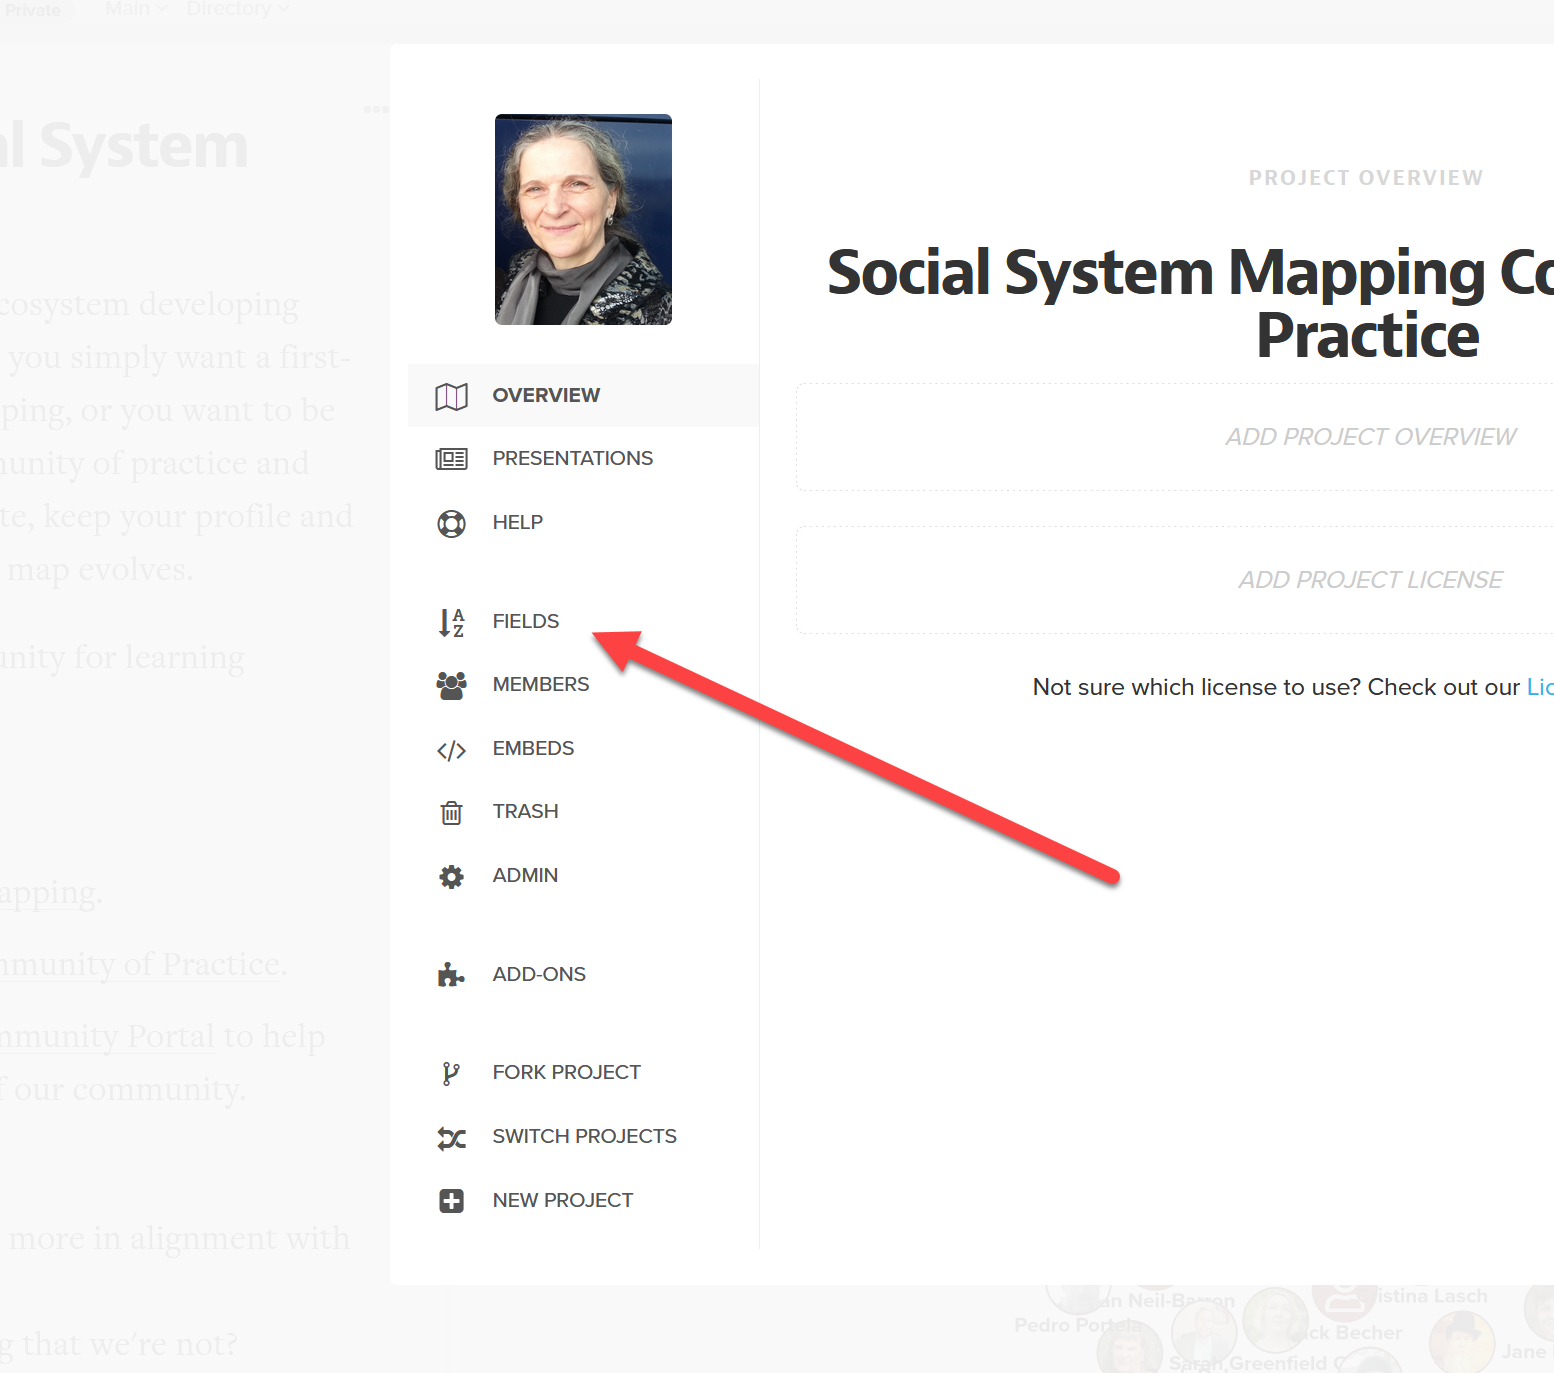
Task: Choose Switch Projects
Action: pos(583,1137)
